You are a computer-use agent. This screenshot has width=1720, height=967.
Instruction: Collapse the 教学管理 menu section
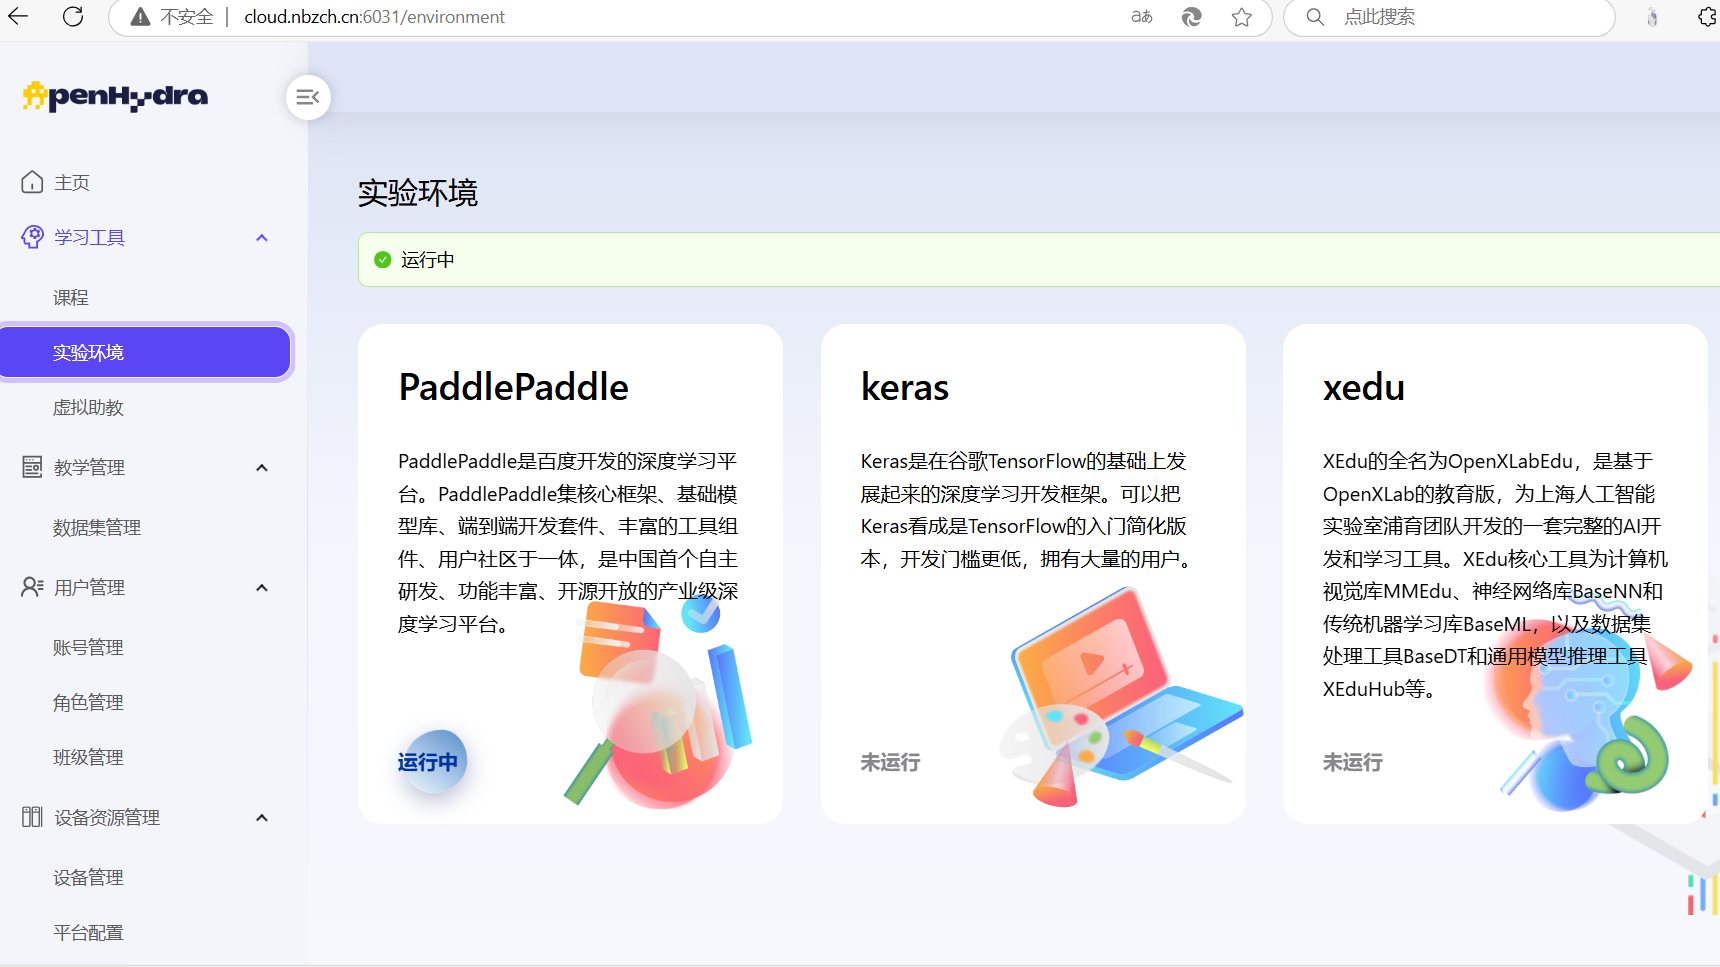click(262, 468)
